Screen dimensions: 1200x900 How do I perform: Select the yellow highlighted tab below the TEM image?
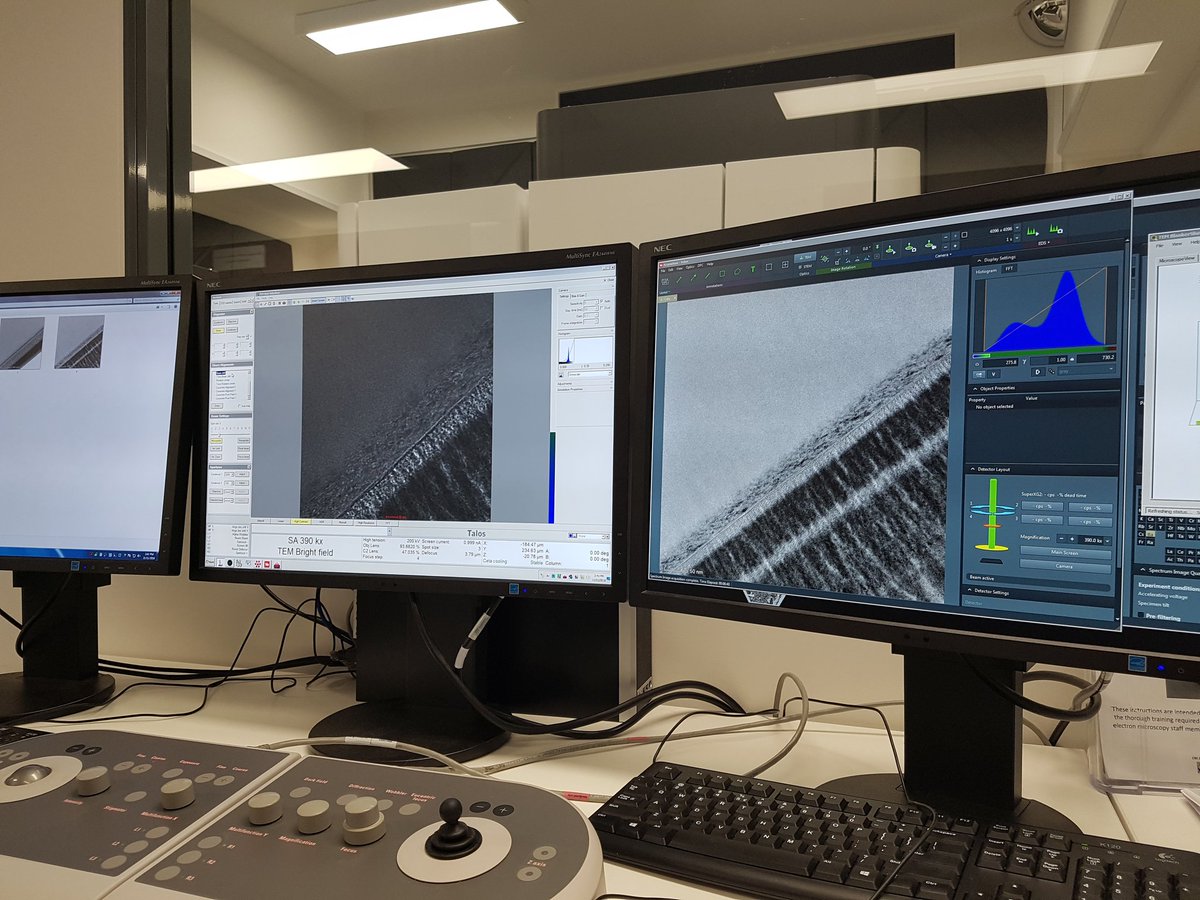click(301, 521)
